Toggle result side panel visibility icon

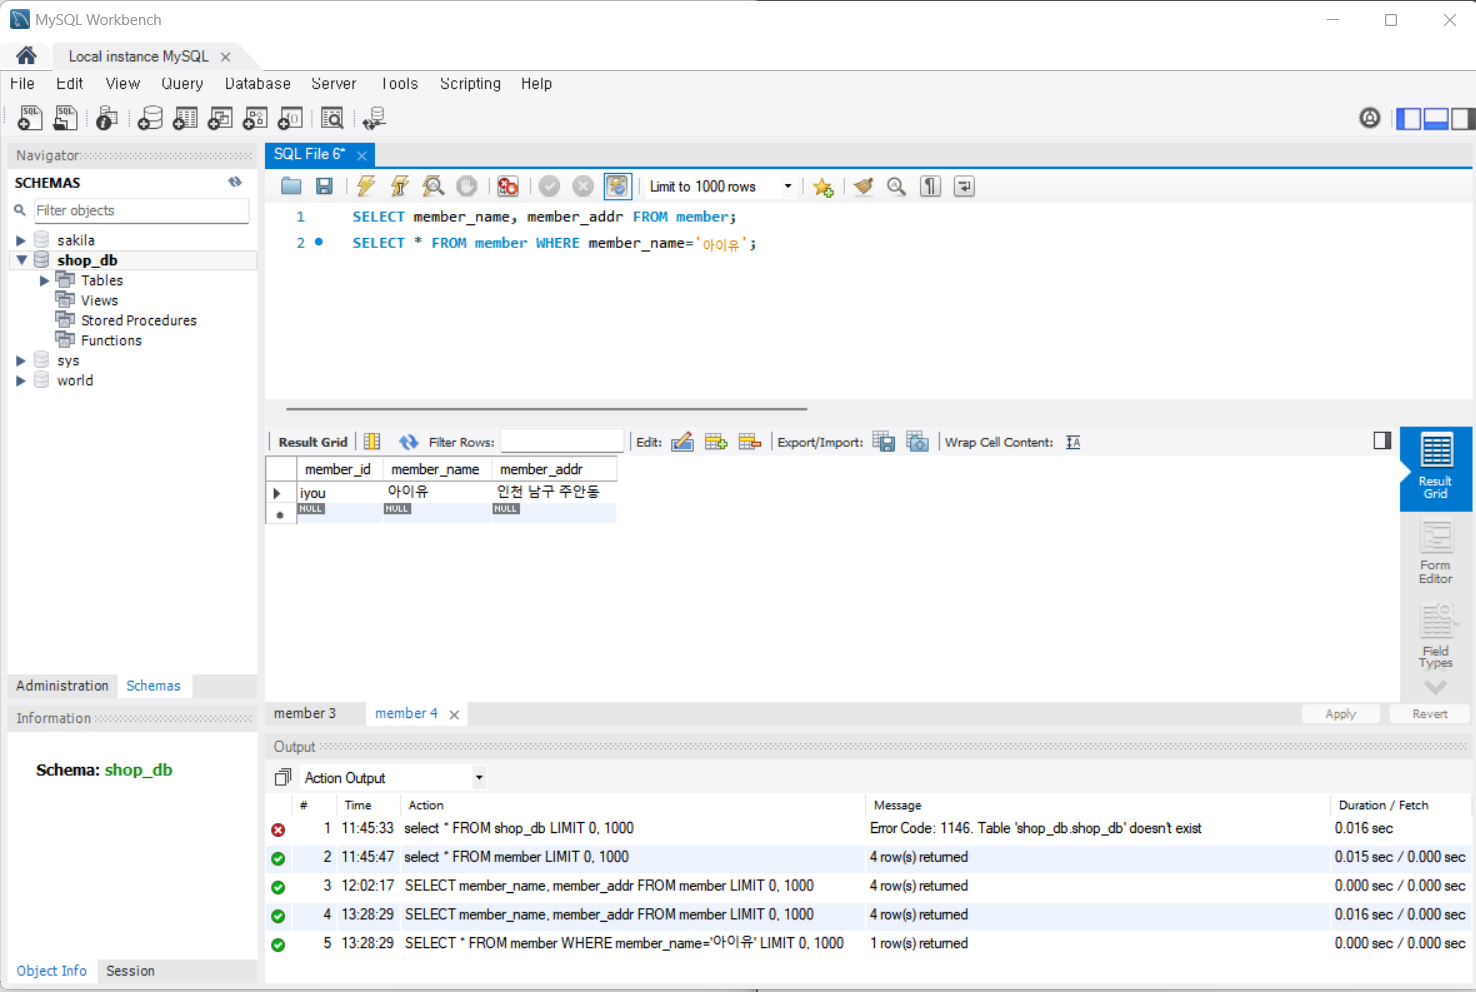click(1382, 440)
